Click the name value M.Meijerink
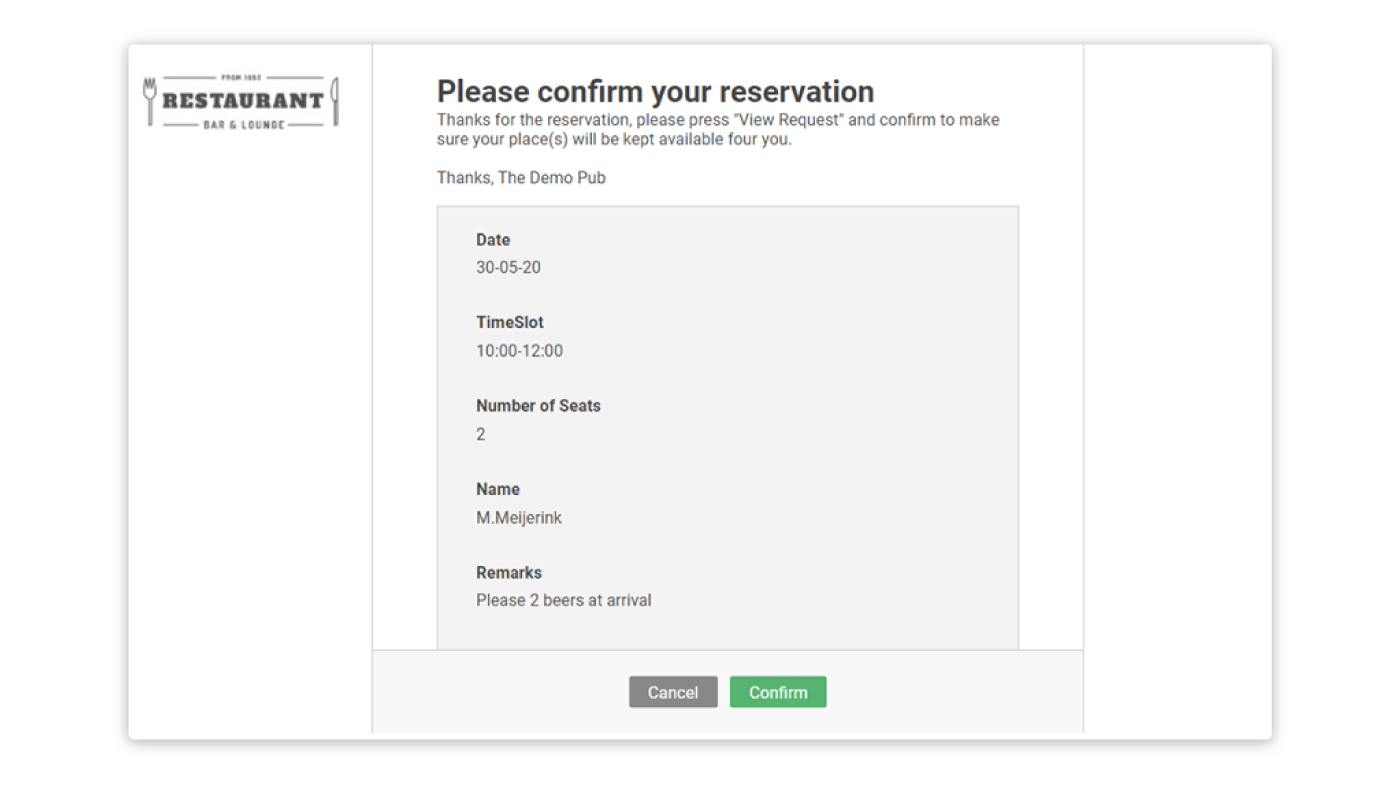The image size is (1400, 788). pyautogui.click(x=519, y=518)
